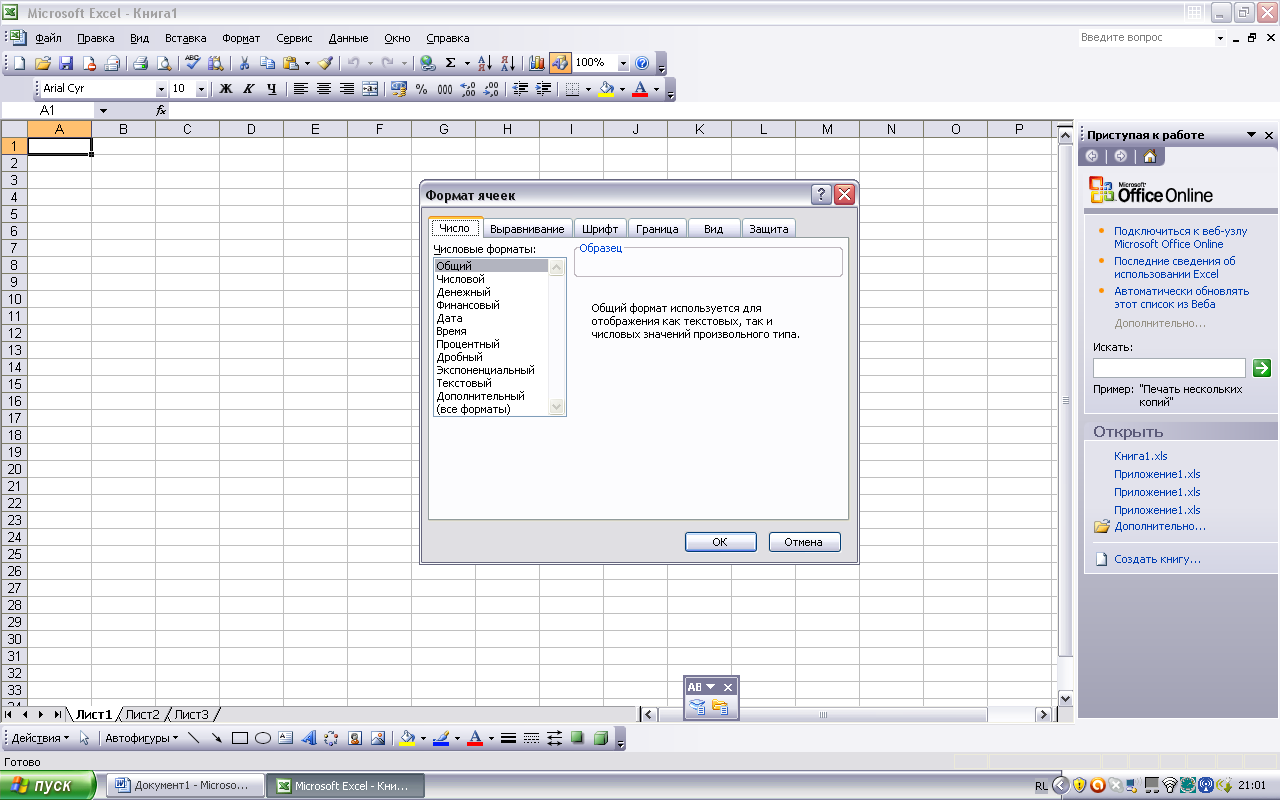The image size is (1280, 800).
Task: Insert hyperlink using the globe icon
Action: point(428,63)
